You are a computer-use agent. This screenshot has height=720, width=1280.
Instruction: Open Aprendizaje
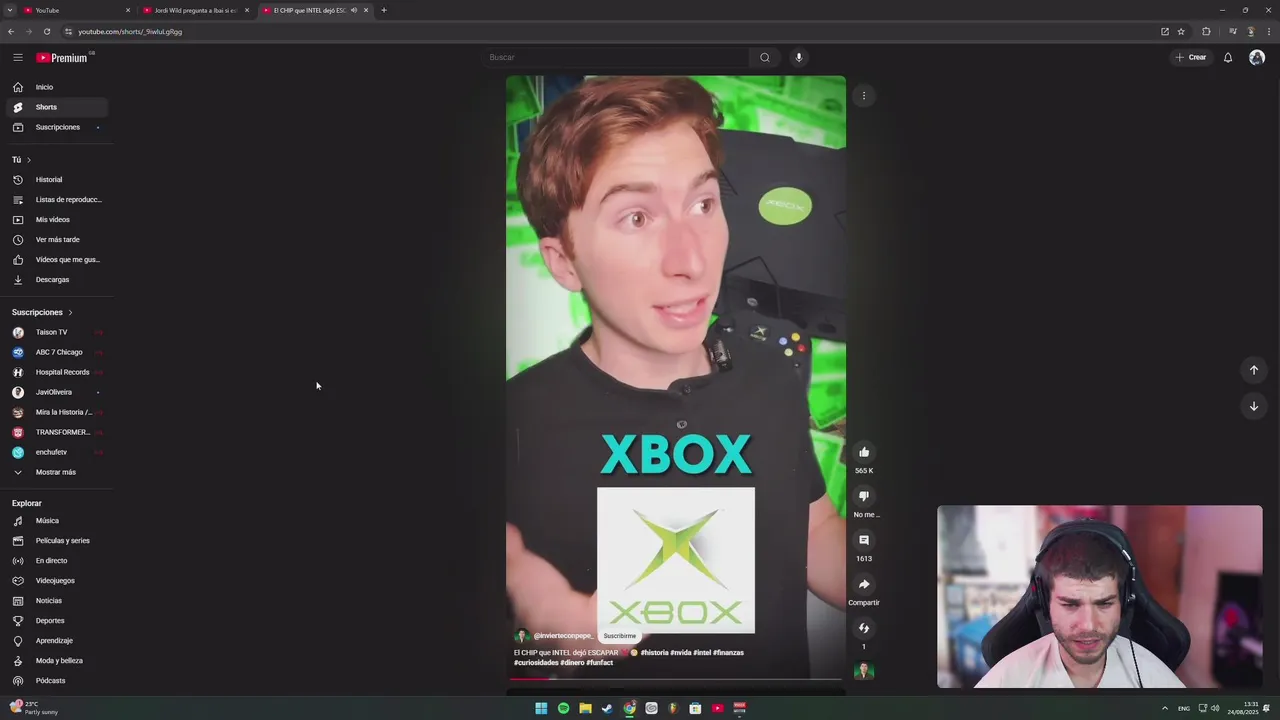[57, 641]
